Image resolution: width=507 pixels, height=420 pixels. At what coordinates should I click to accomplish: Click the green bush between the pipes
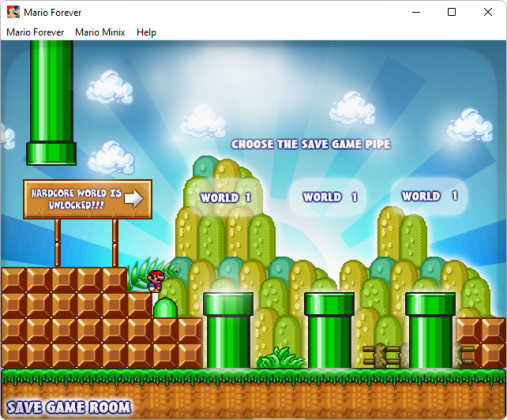tap(281, 358)
